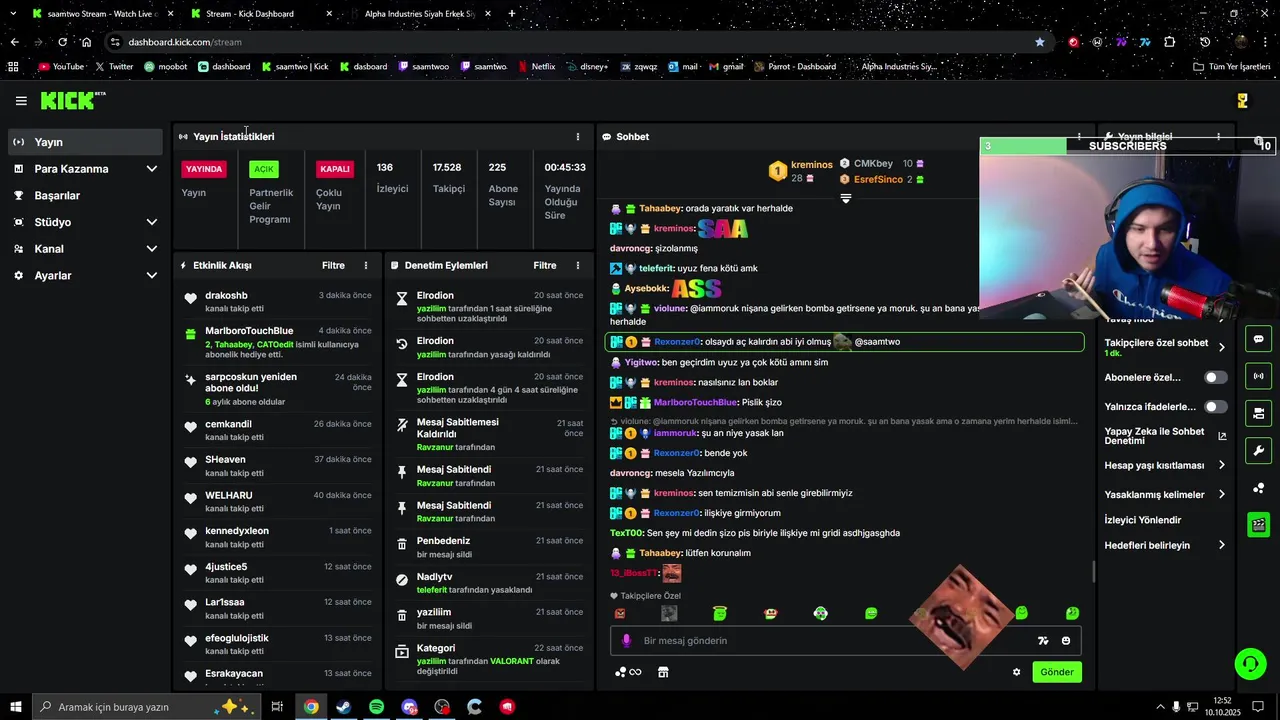Screen dimensions: 1280x720
Task: Click the broadcast signal icon in right rail
Action: point(1259,376)
